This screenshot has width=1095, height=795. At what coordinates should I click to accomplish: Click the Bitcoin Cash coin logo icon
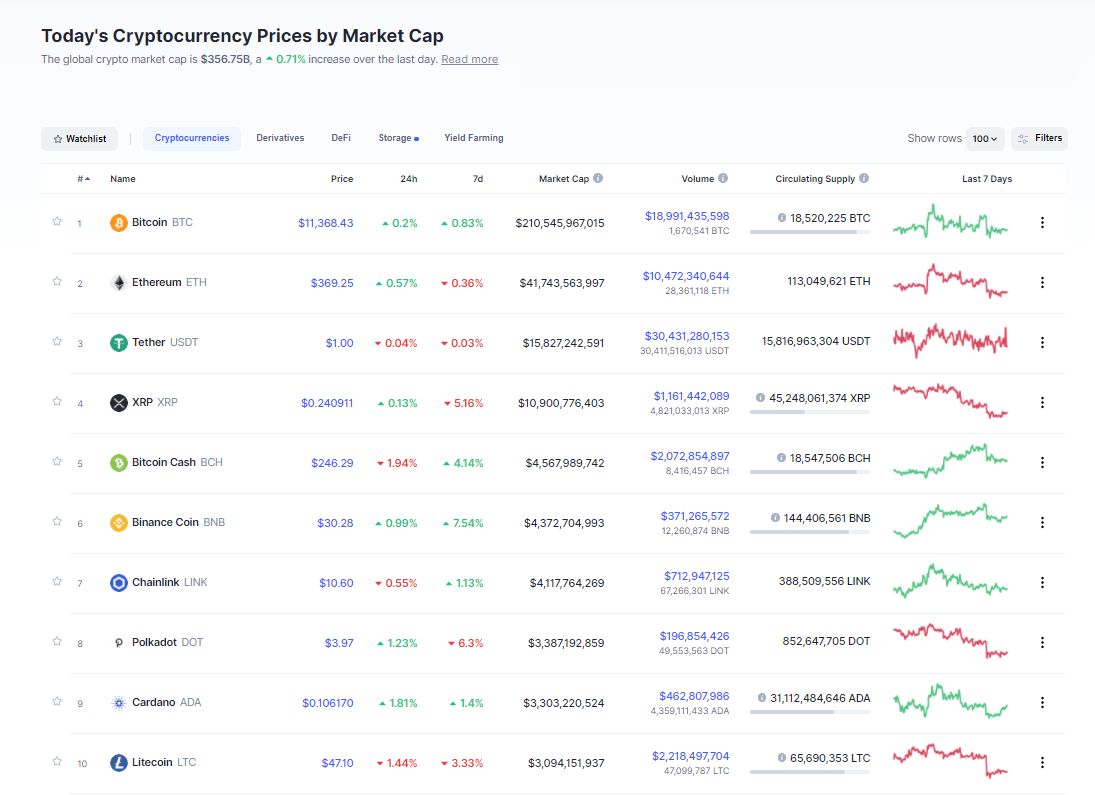coord(119,463)
